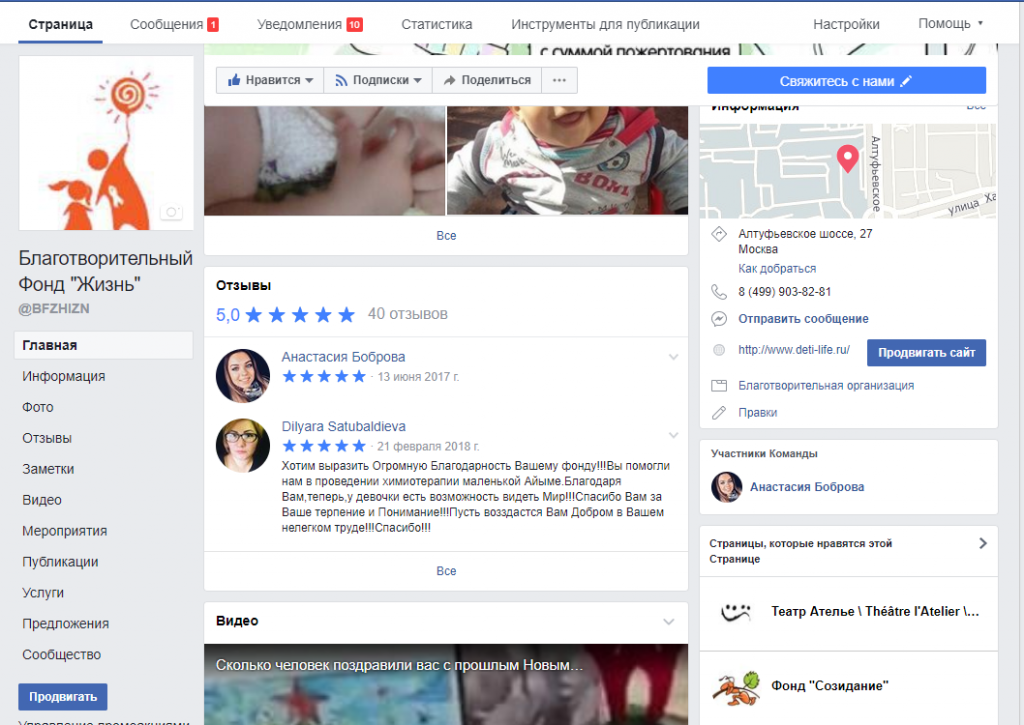Click the Свяжитесь с нами button
The width and height of the screenshot is (1024, 725).
[846, 81]
